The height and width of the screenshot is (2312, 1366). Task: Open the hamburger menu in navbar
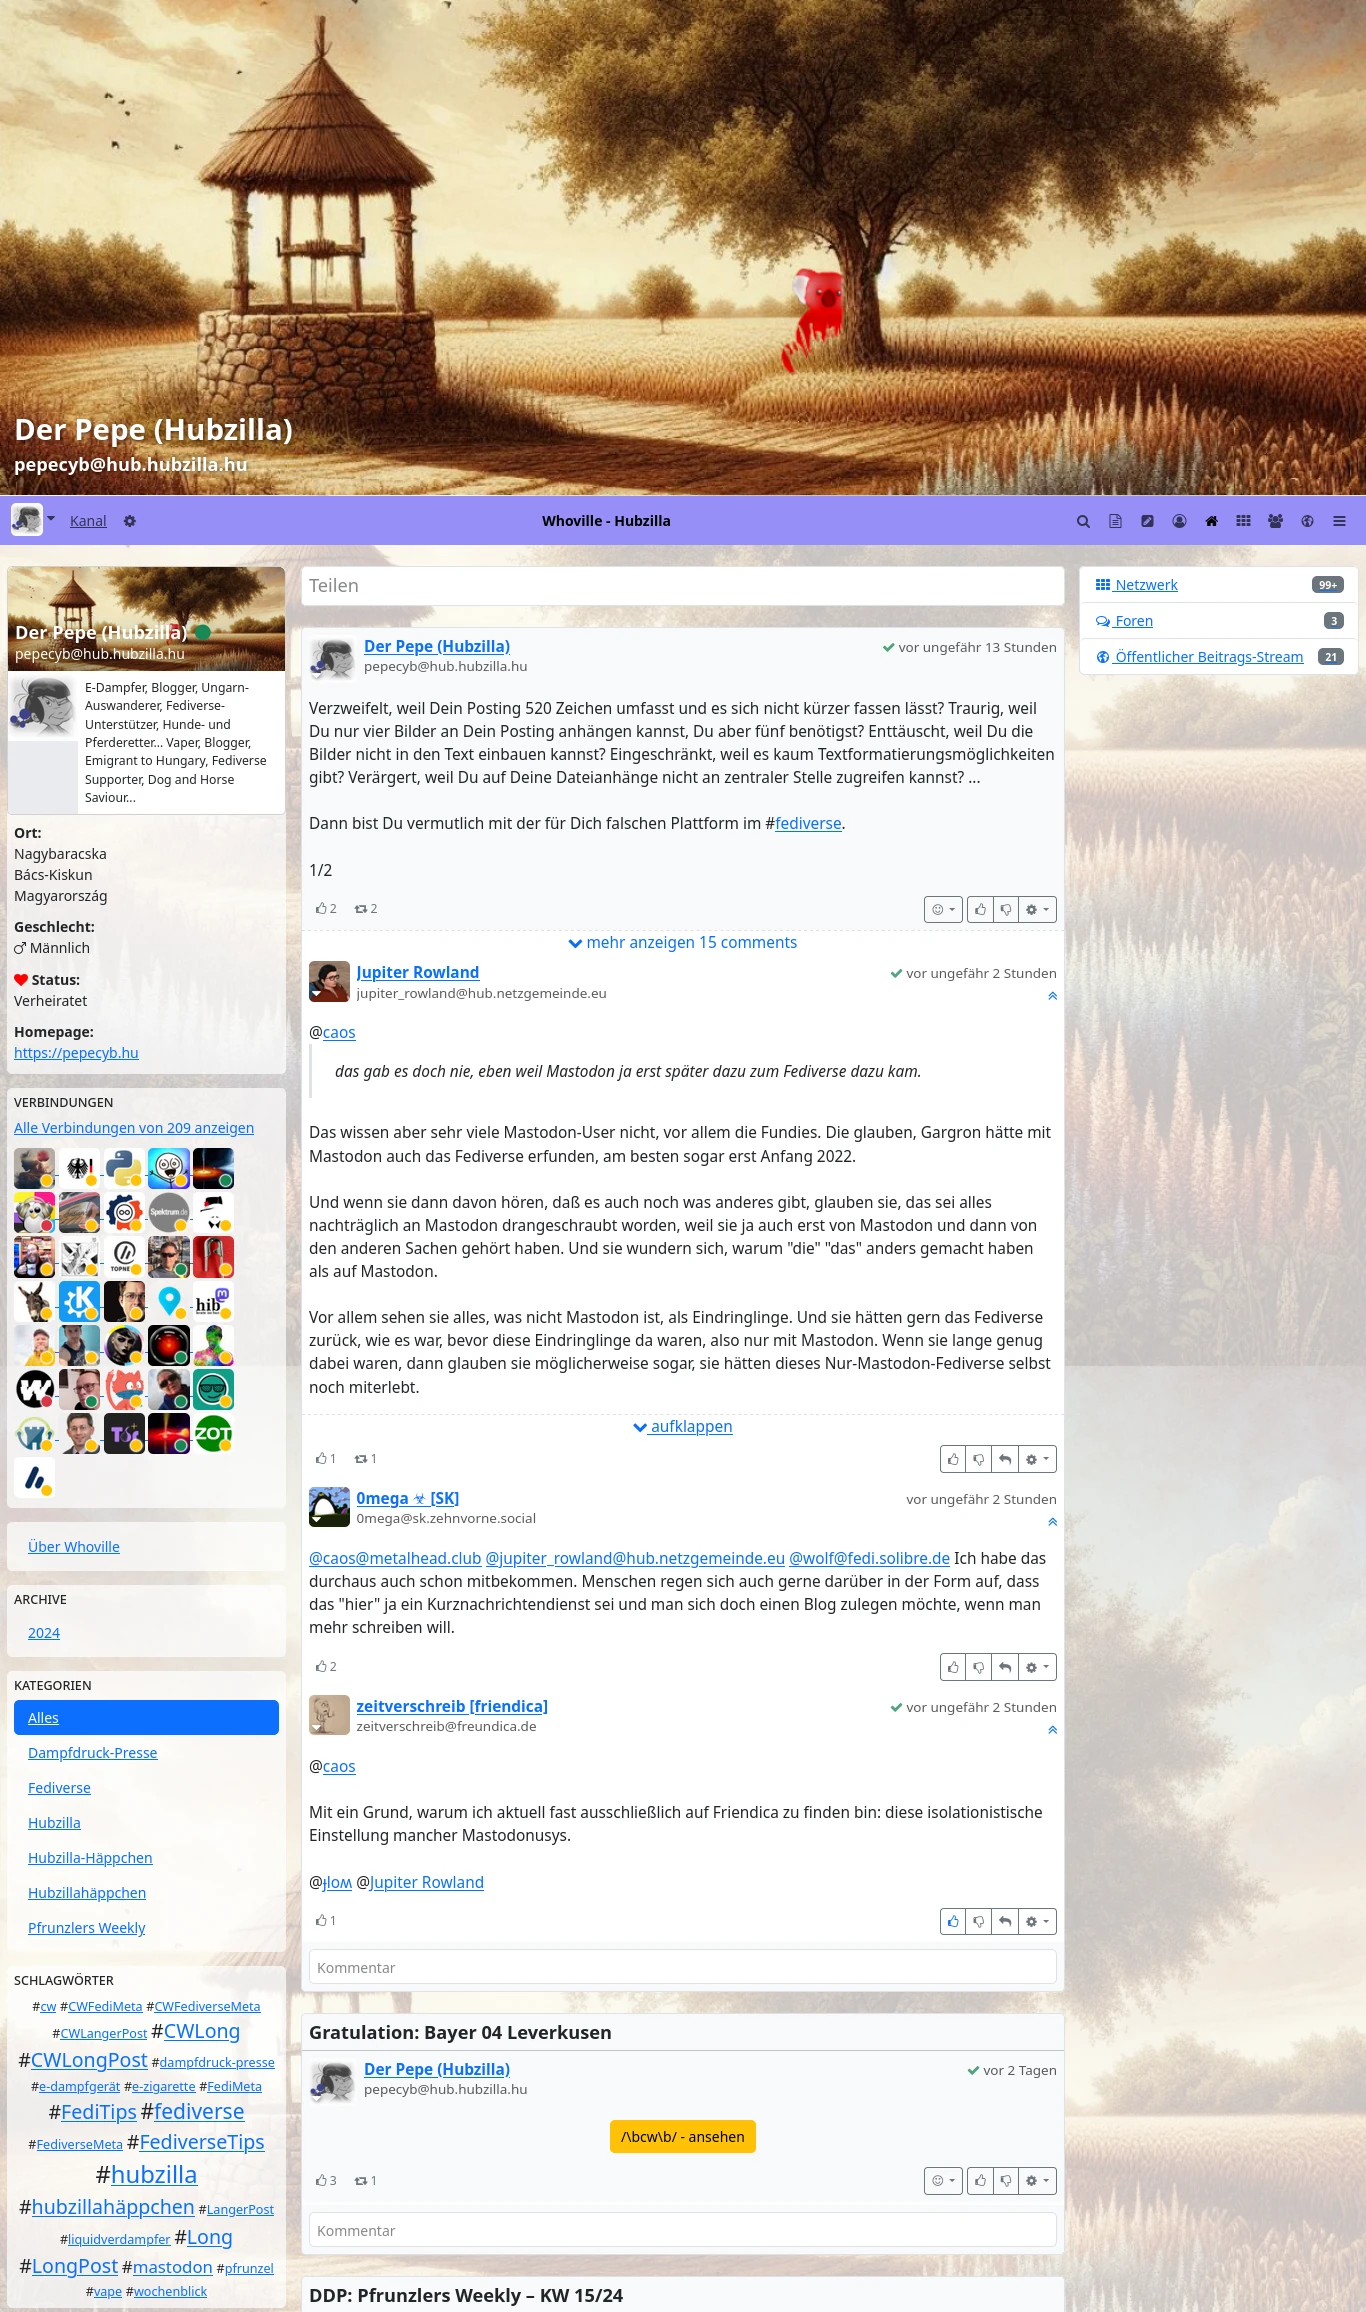tap(1339, 521)
